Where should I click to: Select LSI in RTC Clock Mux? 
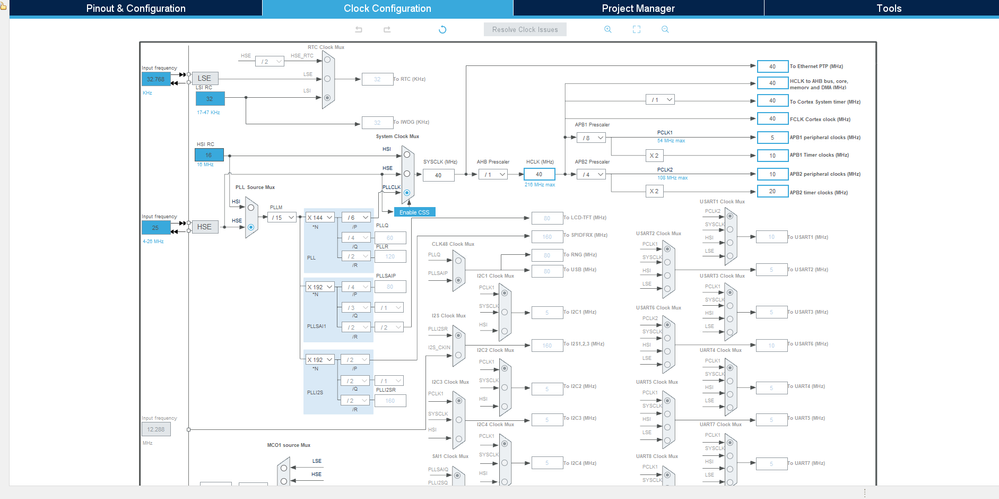[327, 97]
